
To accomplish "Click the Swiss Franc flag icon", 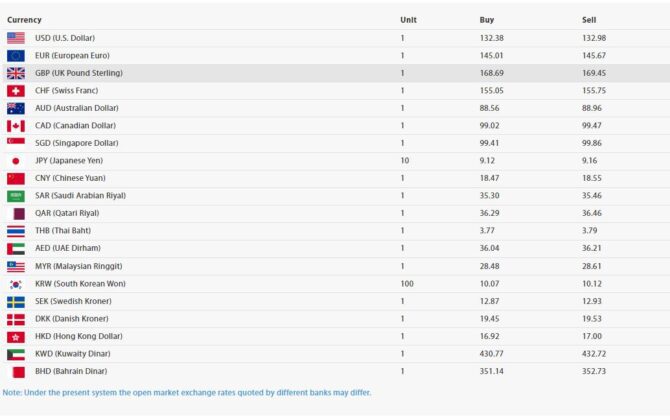I will click(16, 90).
